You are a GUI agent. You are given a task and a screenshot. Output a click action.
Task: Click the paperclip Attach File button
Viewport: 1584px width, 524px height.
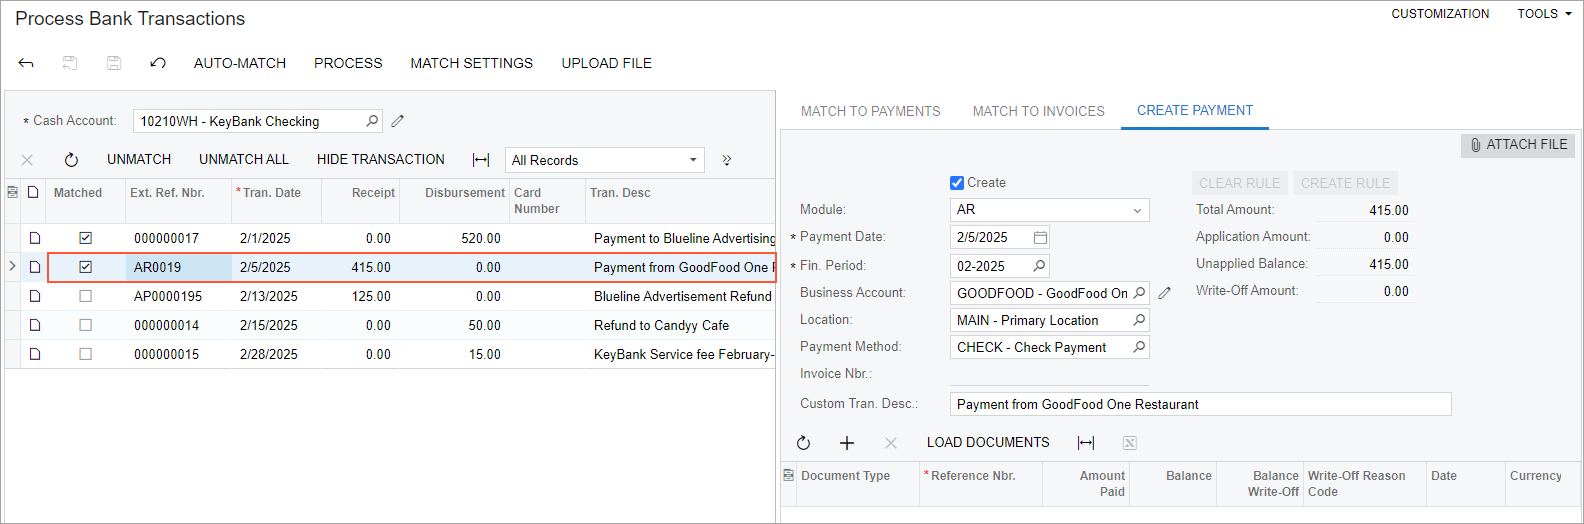pyautogui.click(x=1517, y=145)
